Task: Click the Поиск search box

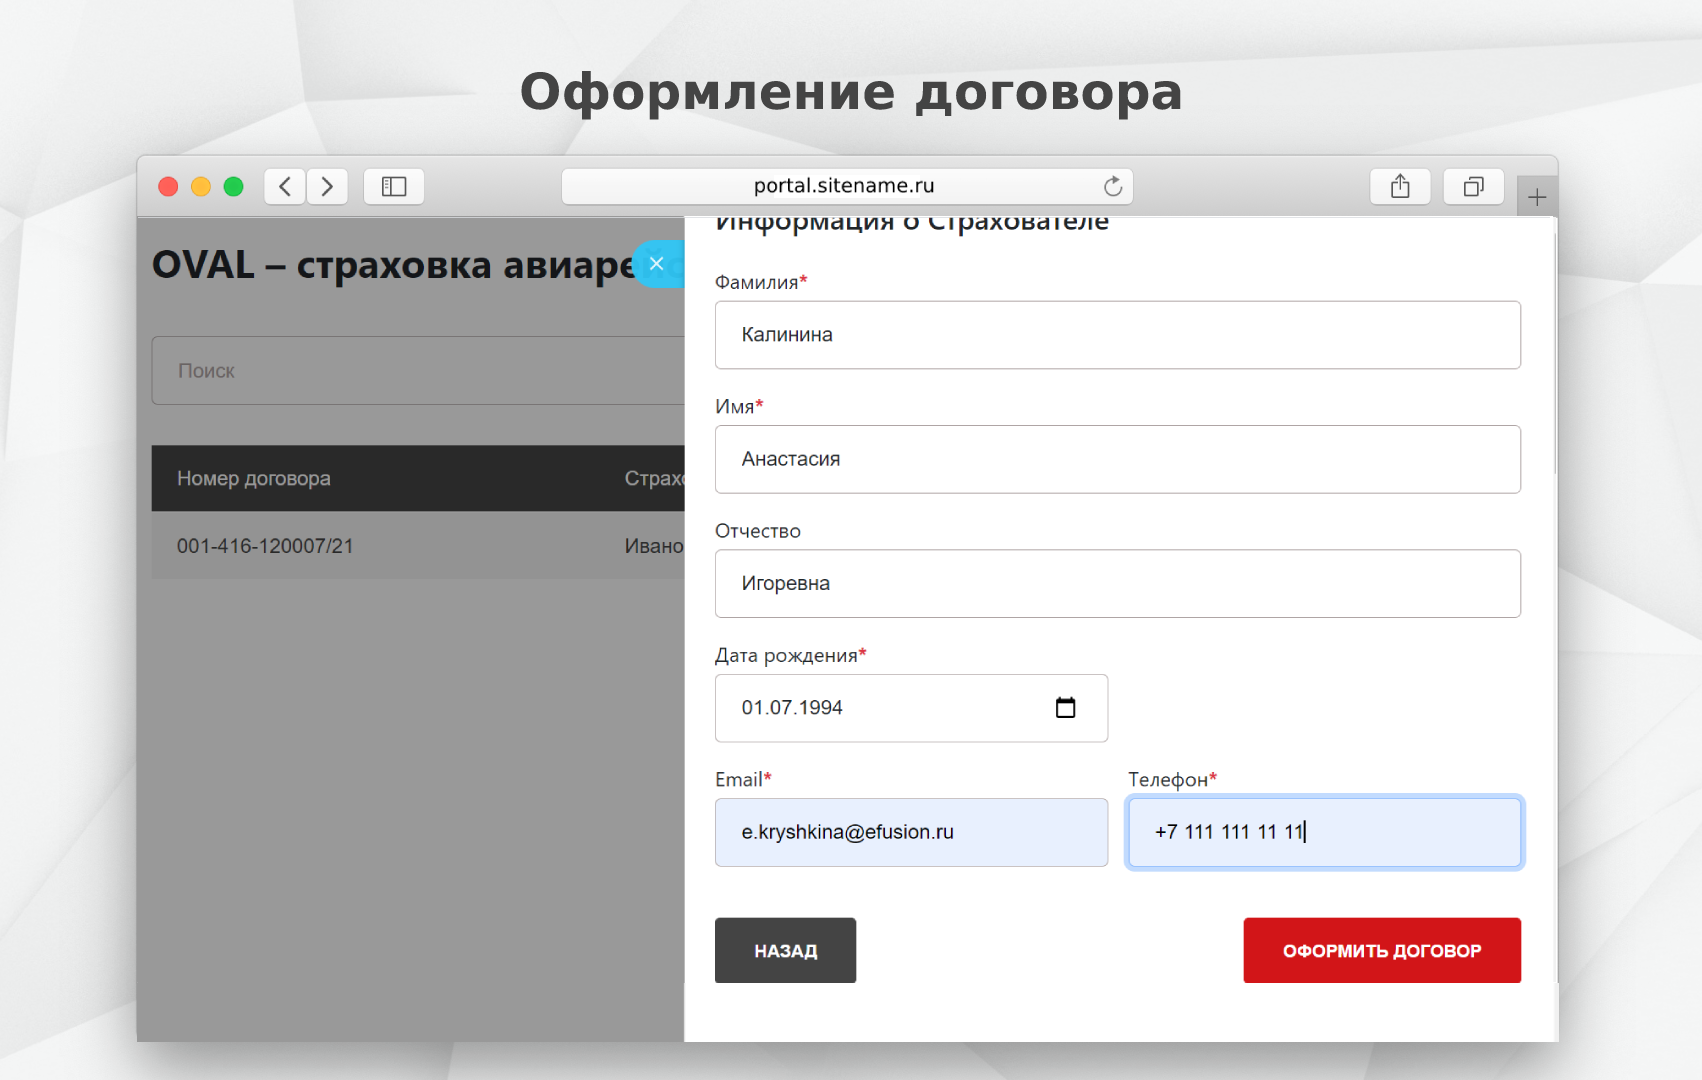Action: click(x=417, y=371)
